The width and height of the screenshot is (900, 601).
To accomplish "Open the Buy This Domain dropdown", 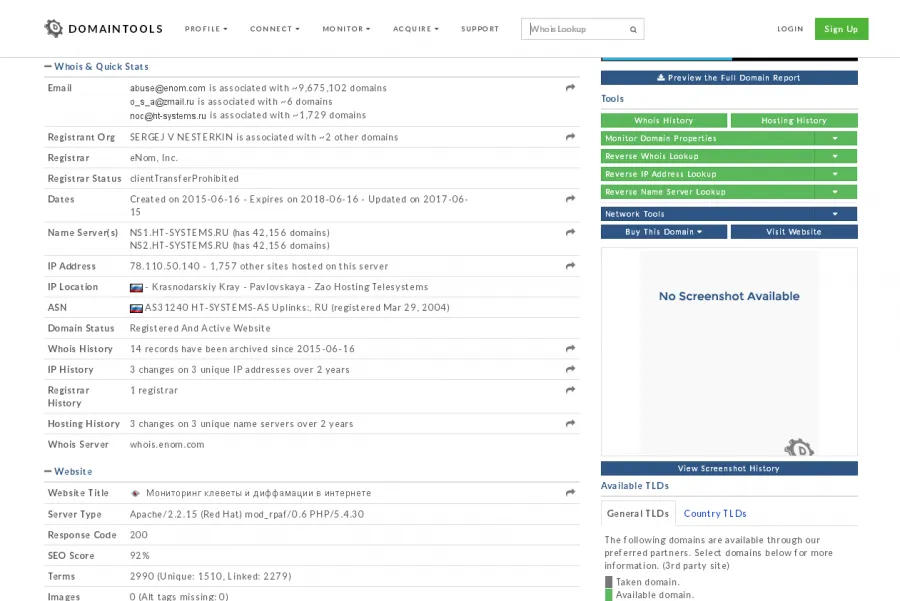I will click(664, 232).
